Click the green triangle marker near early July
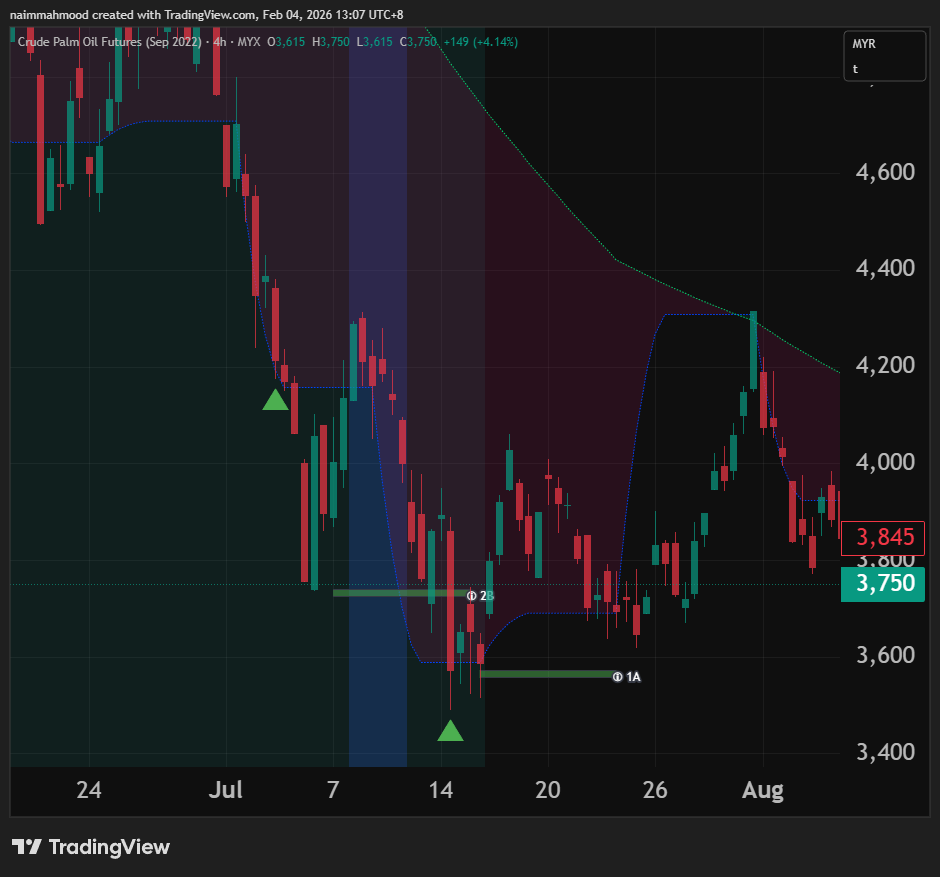The width and height of the screenshot is (940, 877). click(x=275, y=400)
